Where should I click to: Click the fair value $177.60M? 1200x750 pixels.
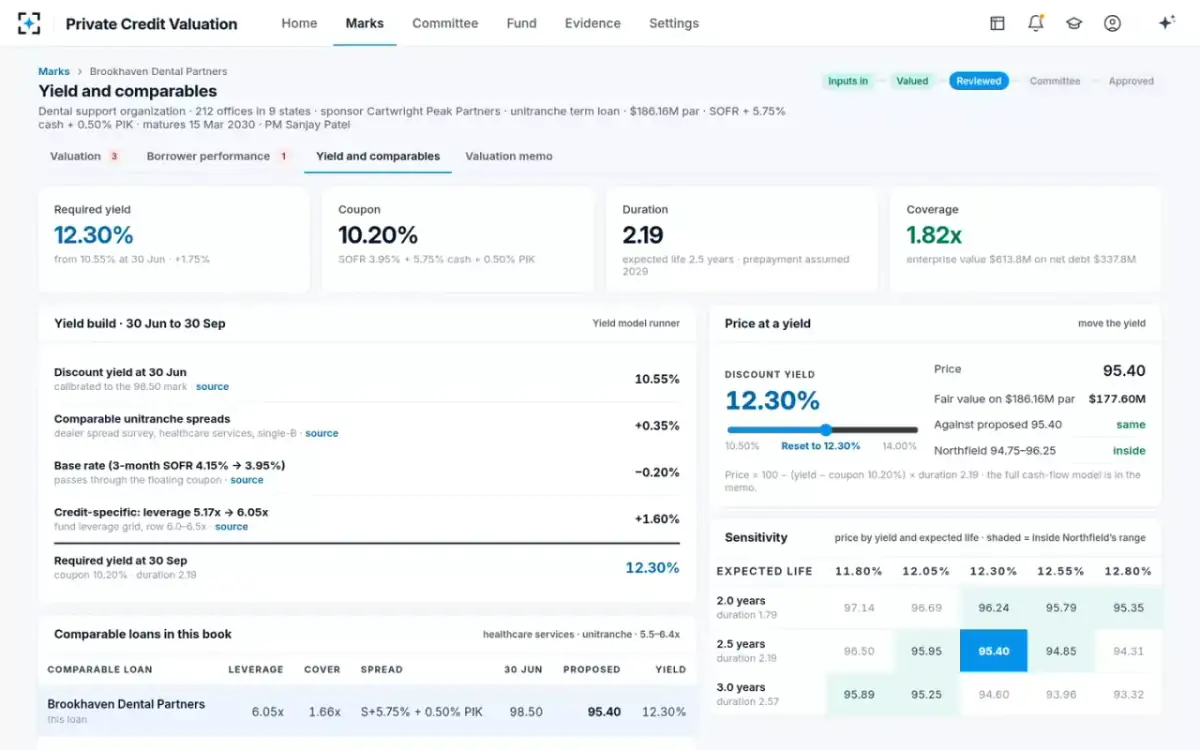(1117, 399)
